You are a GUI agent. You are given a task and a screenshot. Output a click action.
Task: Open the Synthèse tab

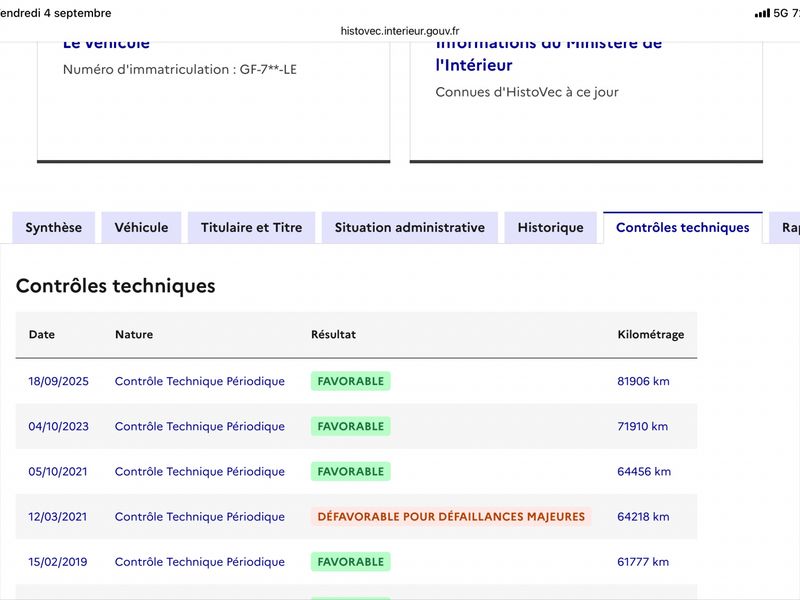[54, 228]
